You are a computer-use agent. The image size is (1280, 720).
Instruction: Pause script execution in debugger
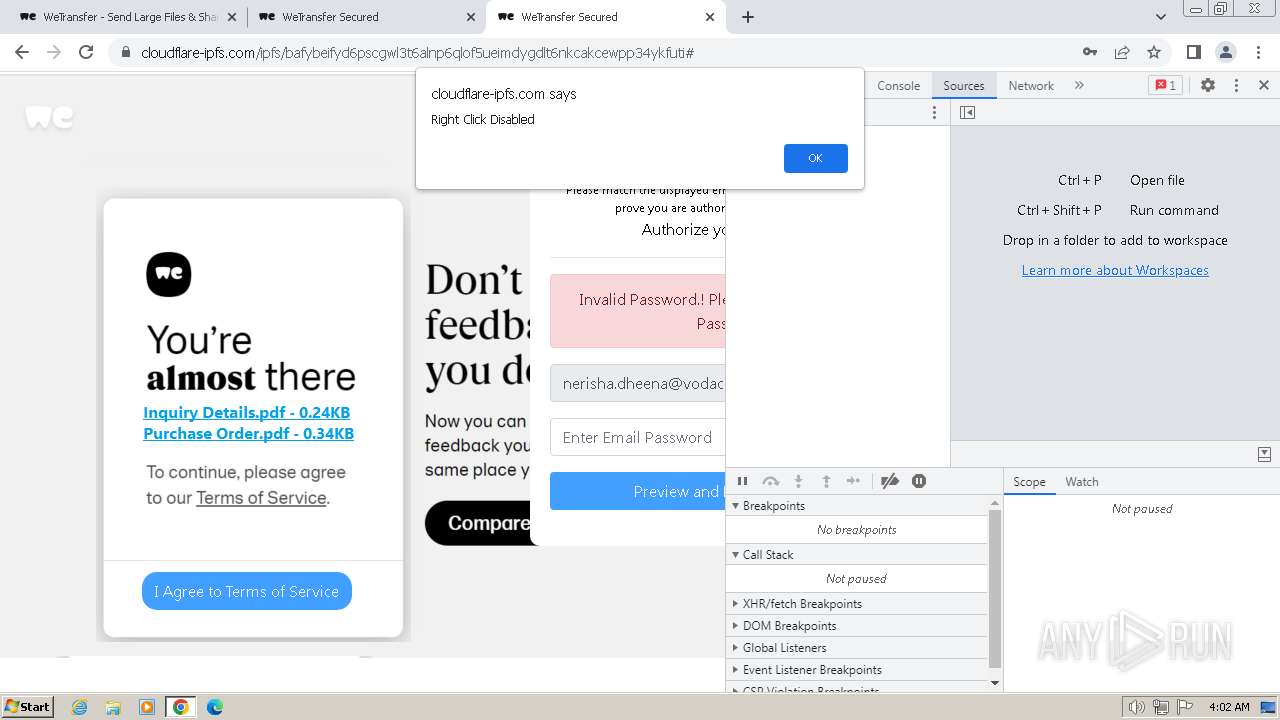743,481
